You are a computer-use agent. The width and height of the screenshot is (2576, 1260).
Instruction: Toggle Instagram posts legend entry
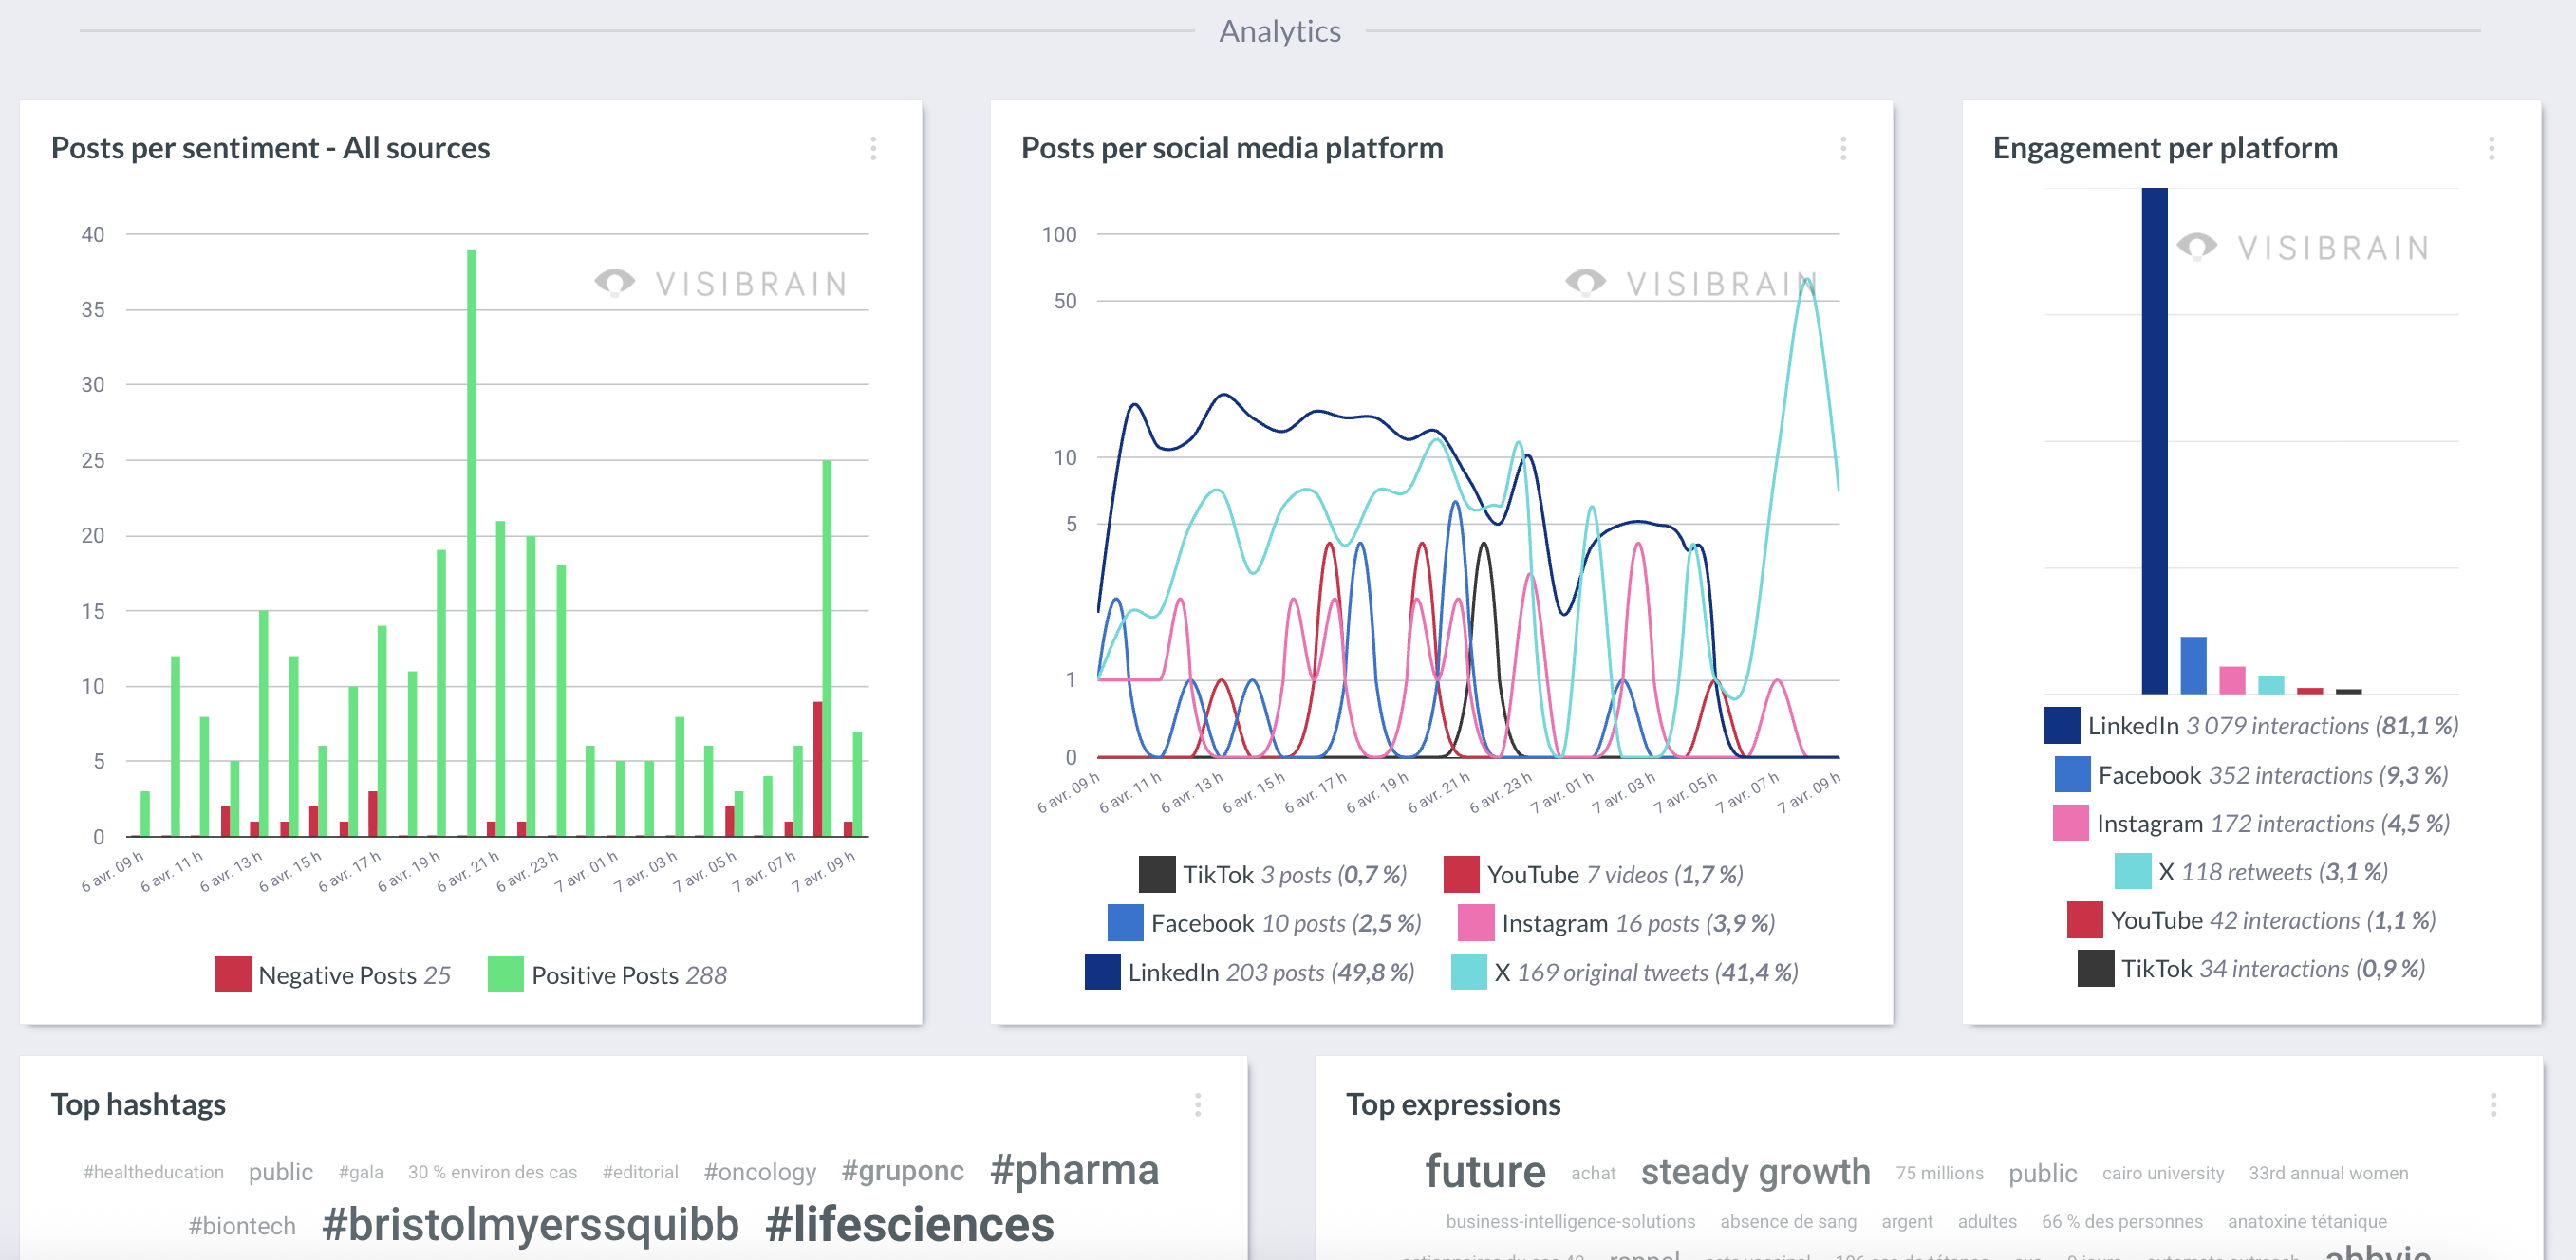1616,923
